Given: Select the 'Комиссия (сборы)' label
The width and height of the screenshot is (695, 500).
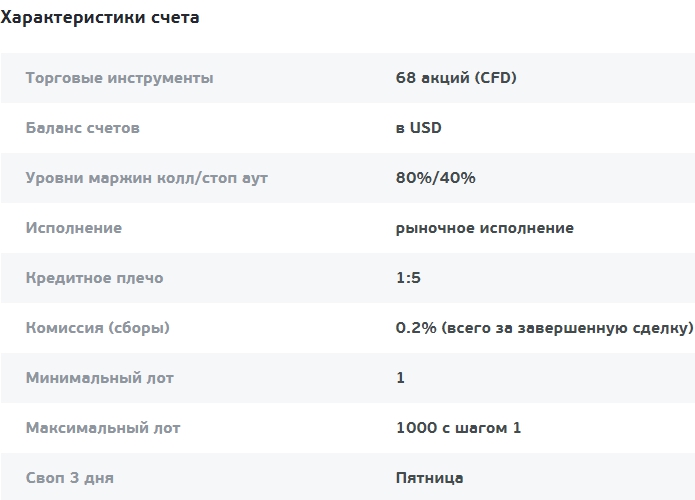Looking at the screenshot, I should (98, 328).
